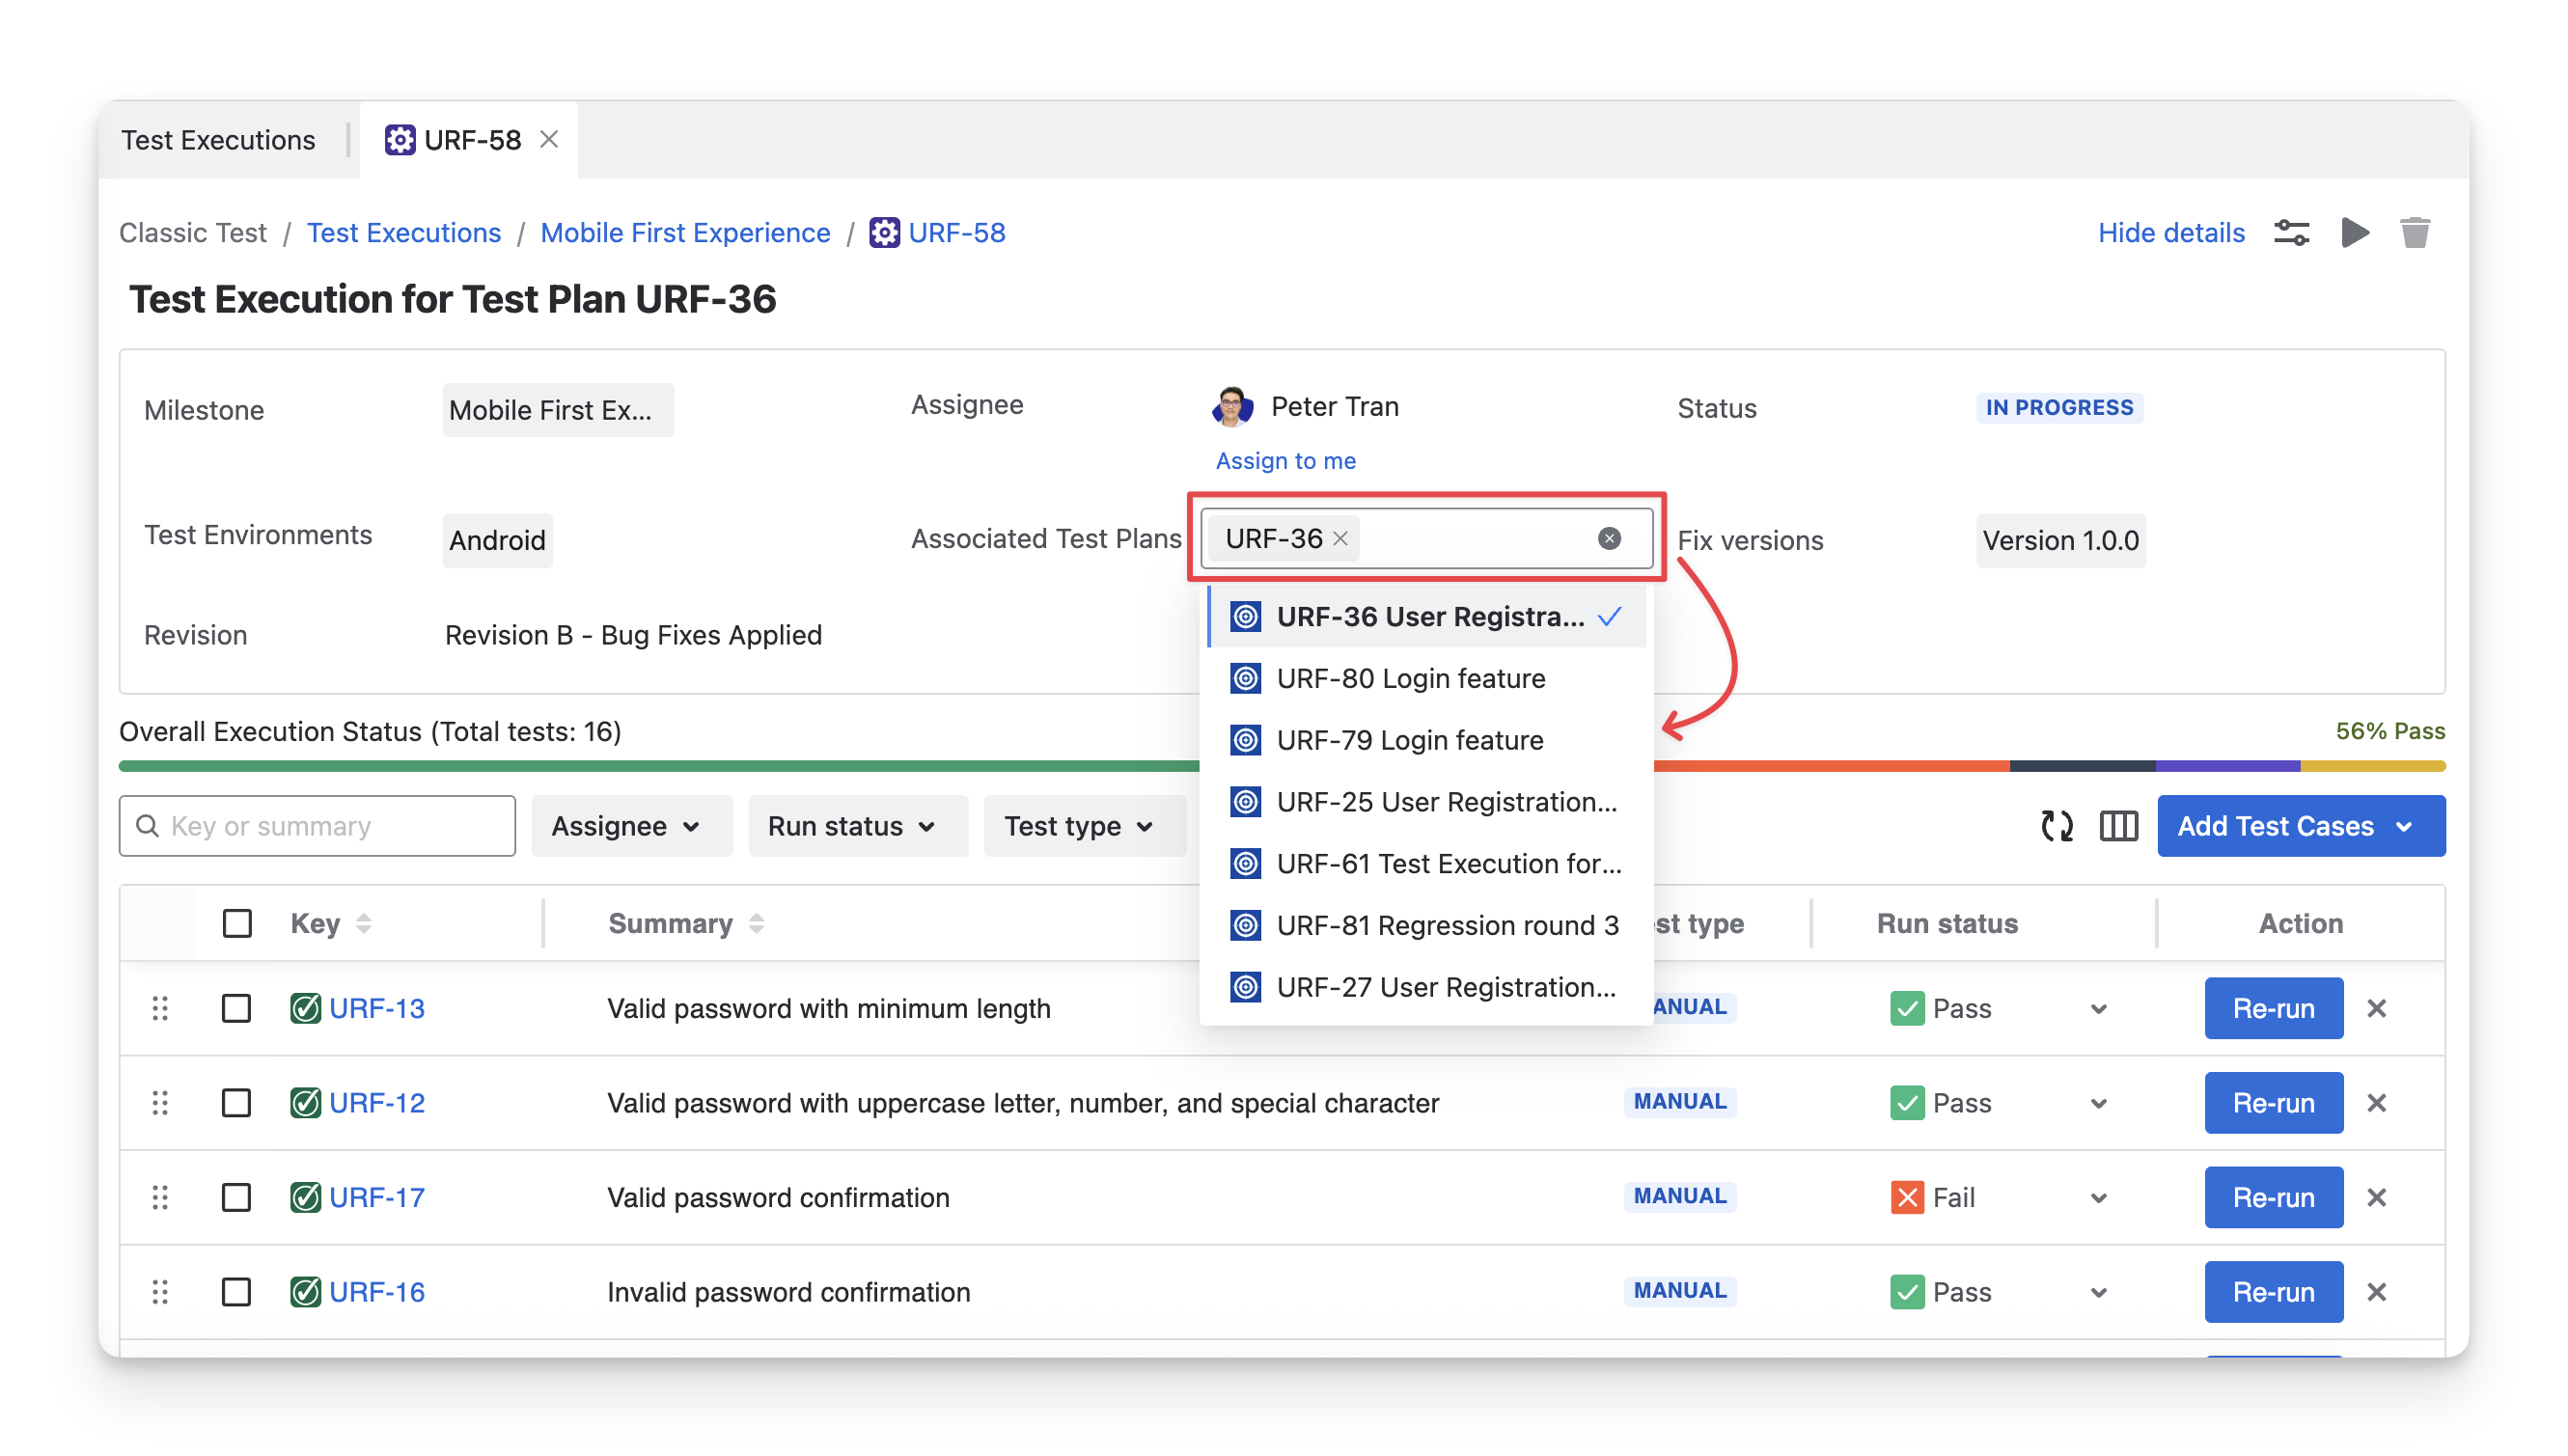Click the refresh sync icon
Viewport: 2568px width, 1456px height.
point(2056,826)
